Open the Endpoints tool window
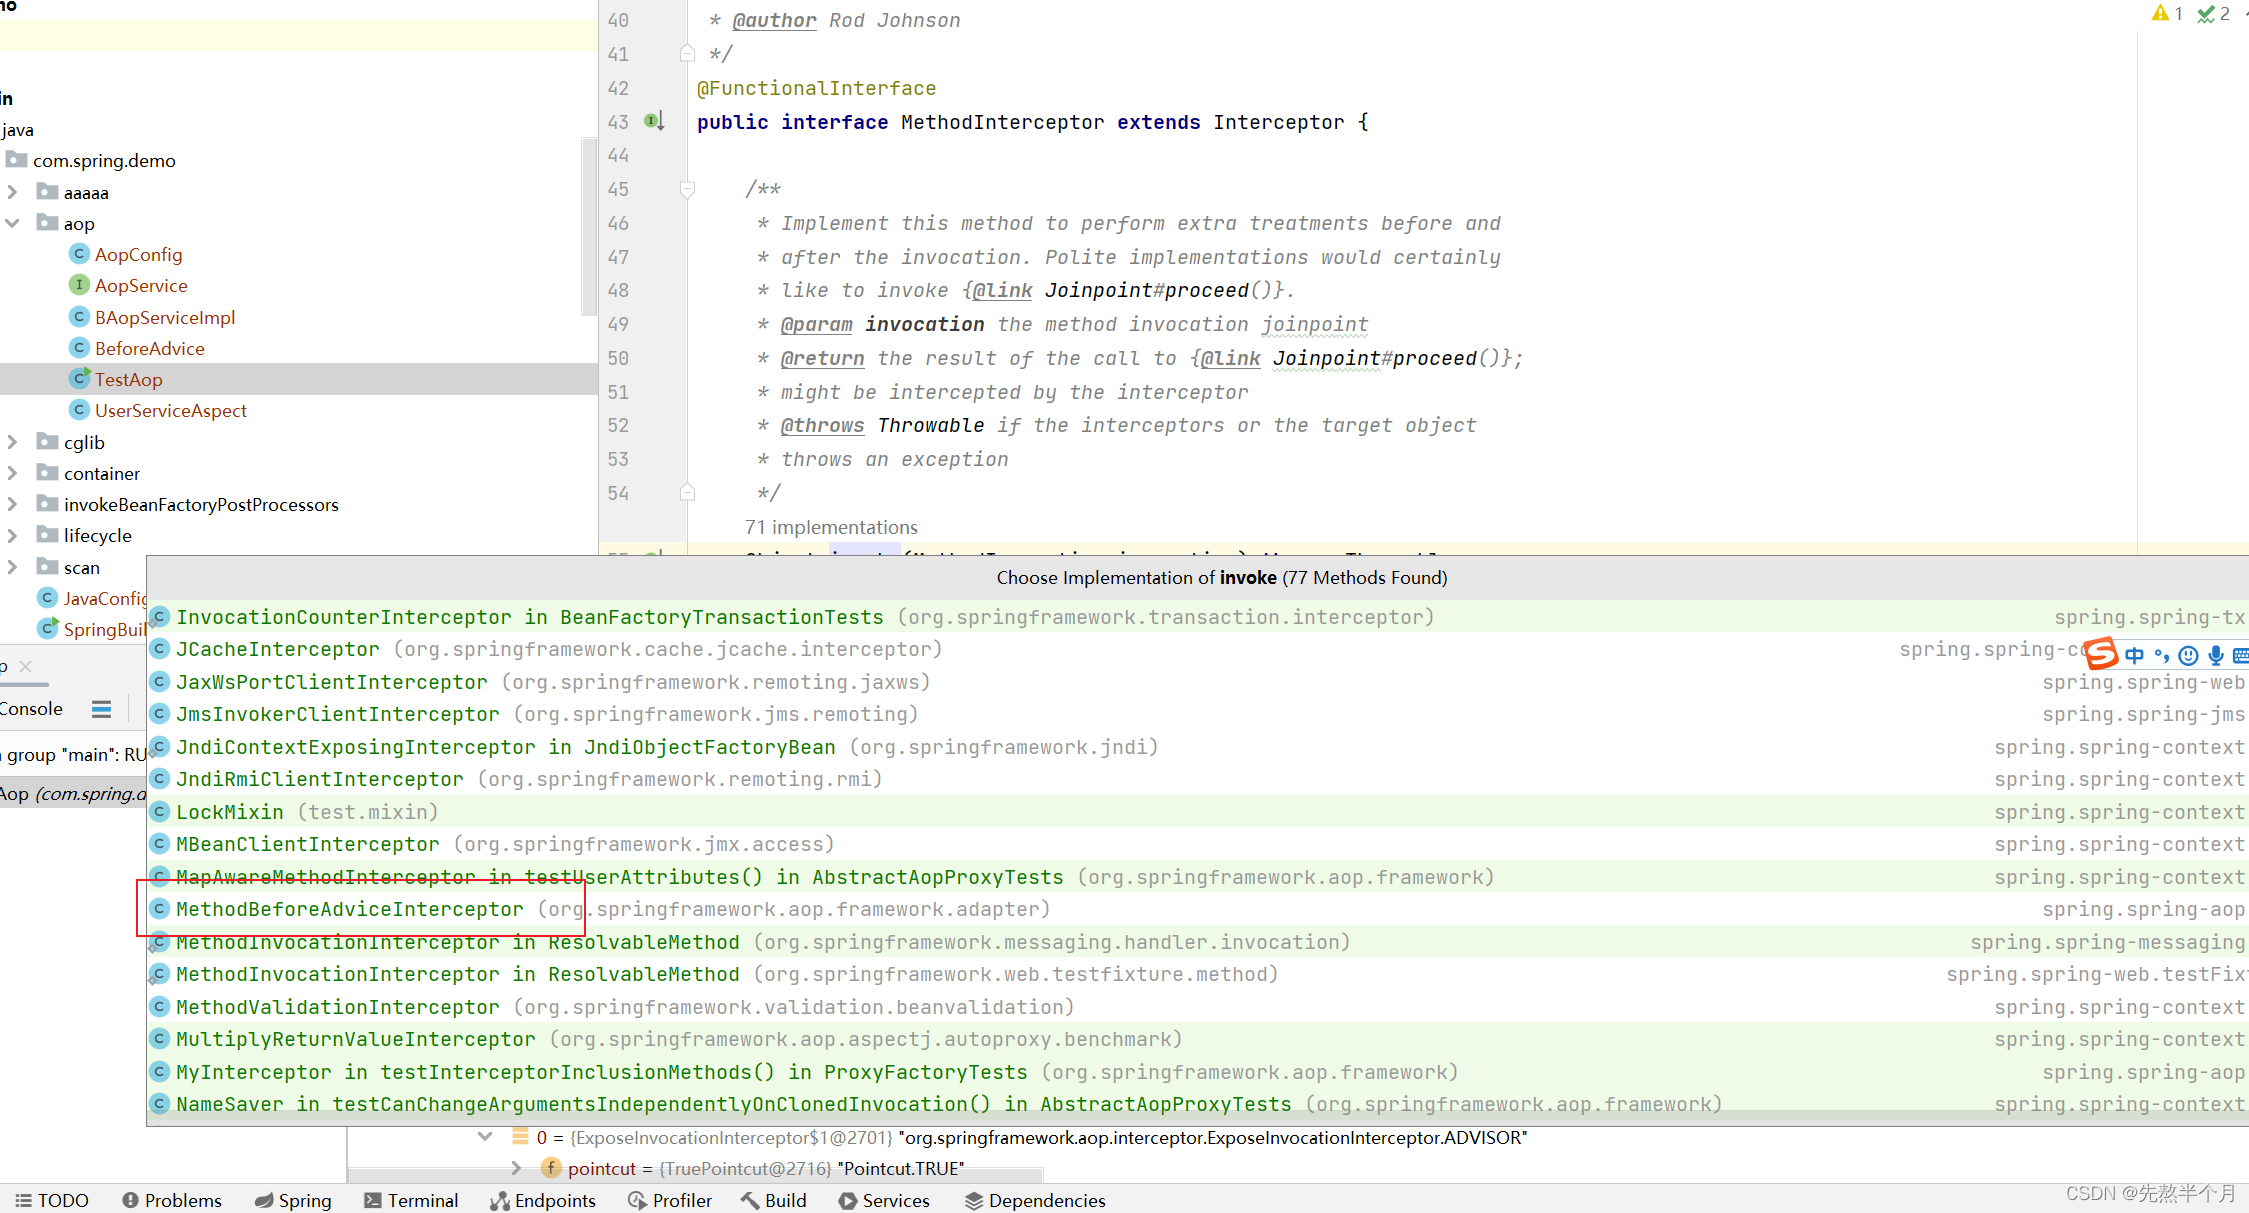The width and height of the screenshot is (2249, 1213). coord(543,1200)
